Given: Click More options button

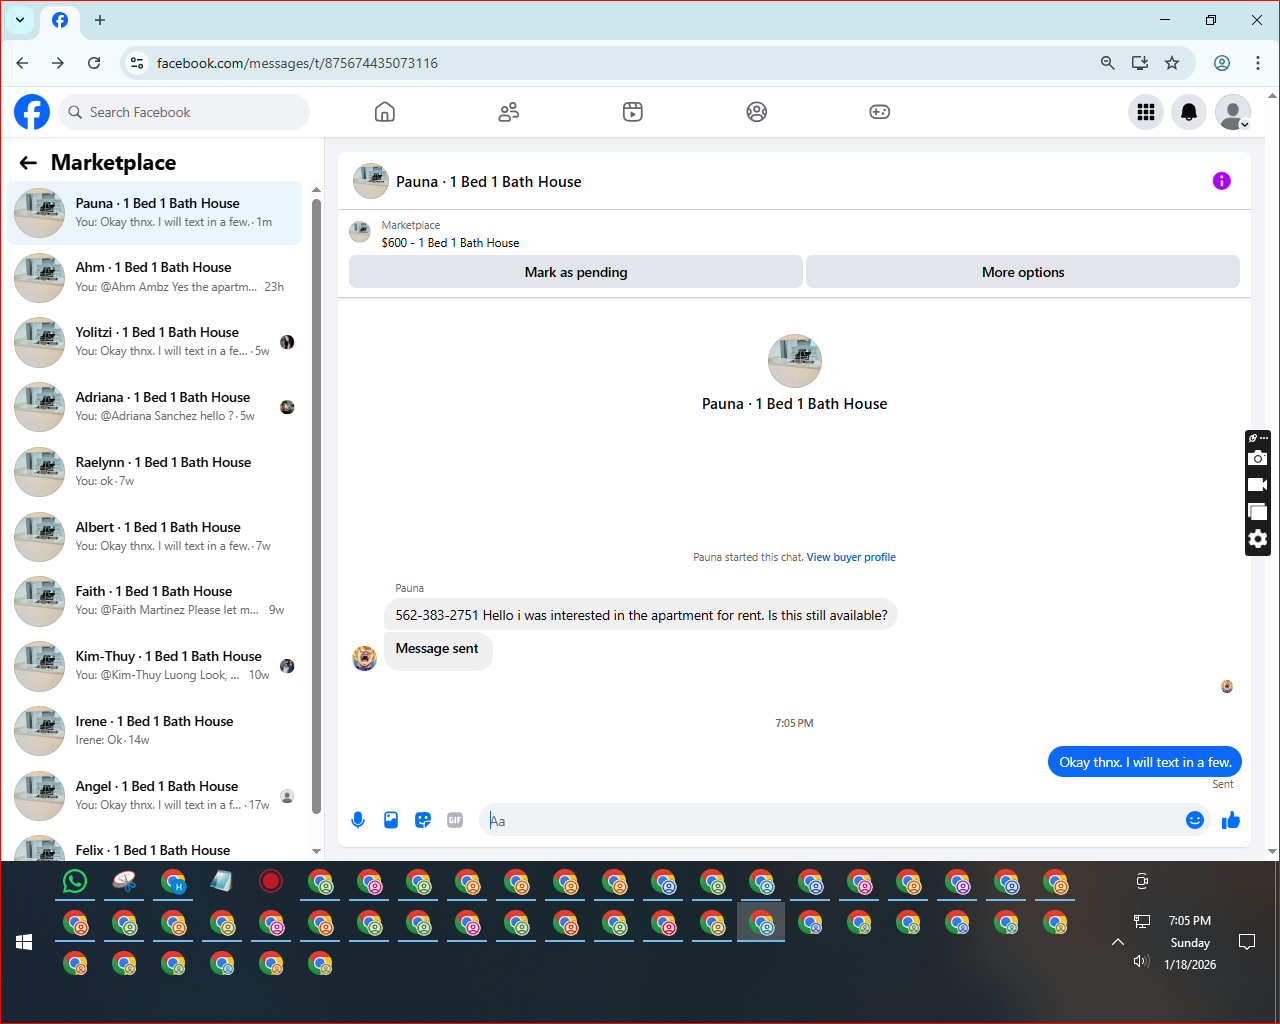Looking at the screenshot, I should tap(1023, 272).
